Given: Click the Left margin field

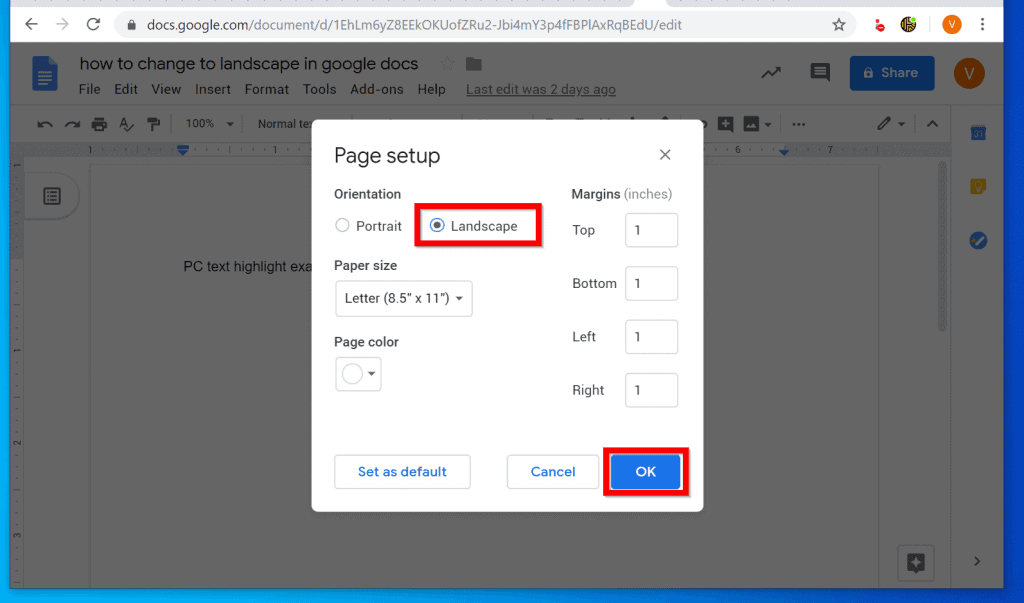Looking at the screenshot, I should (651, 337).
